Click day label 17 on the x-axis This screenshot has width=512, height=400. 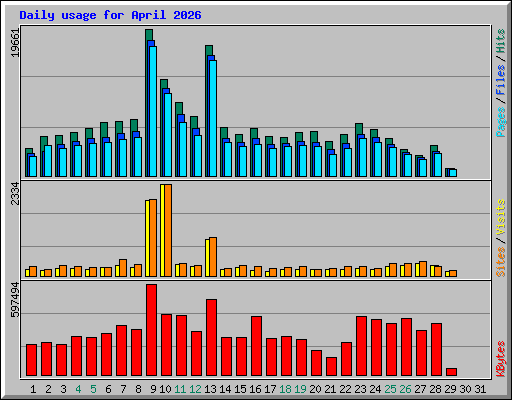(x=270, y=389)
